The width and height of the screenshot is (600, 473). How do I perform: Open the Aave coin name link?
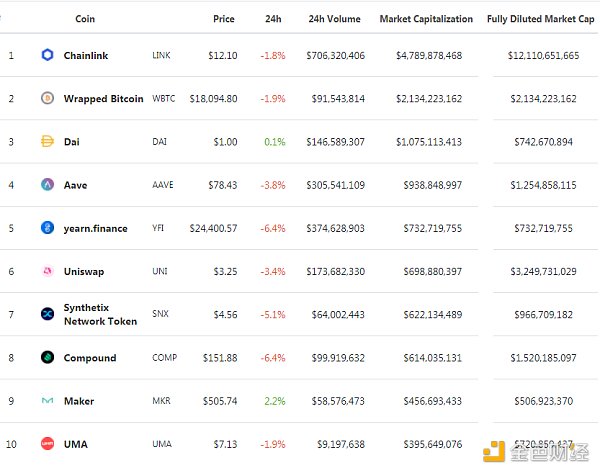pos(75,185)
